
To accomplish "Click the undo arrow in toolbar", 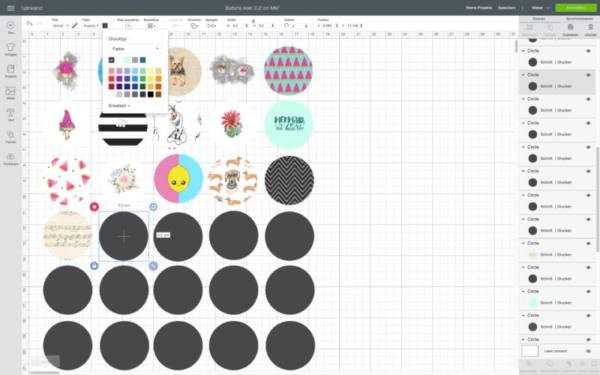I will [29, 24].
